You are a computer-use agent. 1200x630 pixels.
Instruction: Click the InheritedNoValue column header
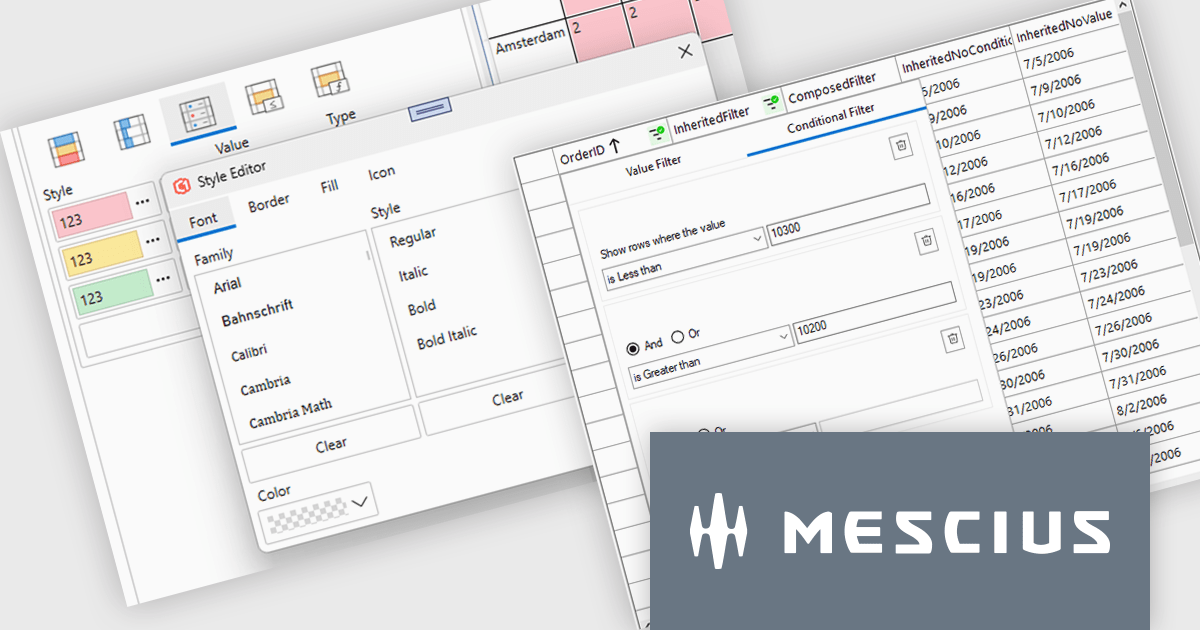(1065, 28)
